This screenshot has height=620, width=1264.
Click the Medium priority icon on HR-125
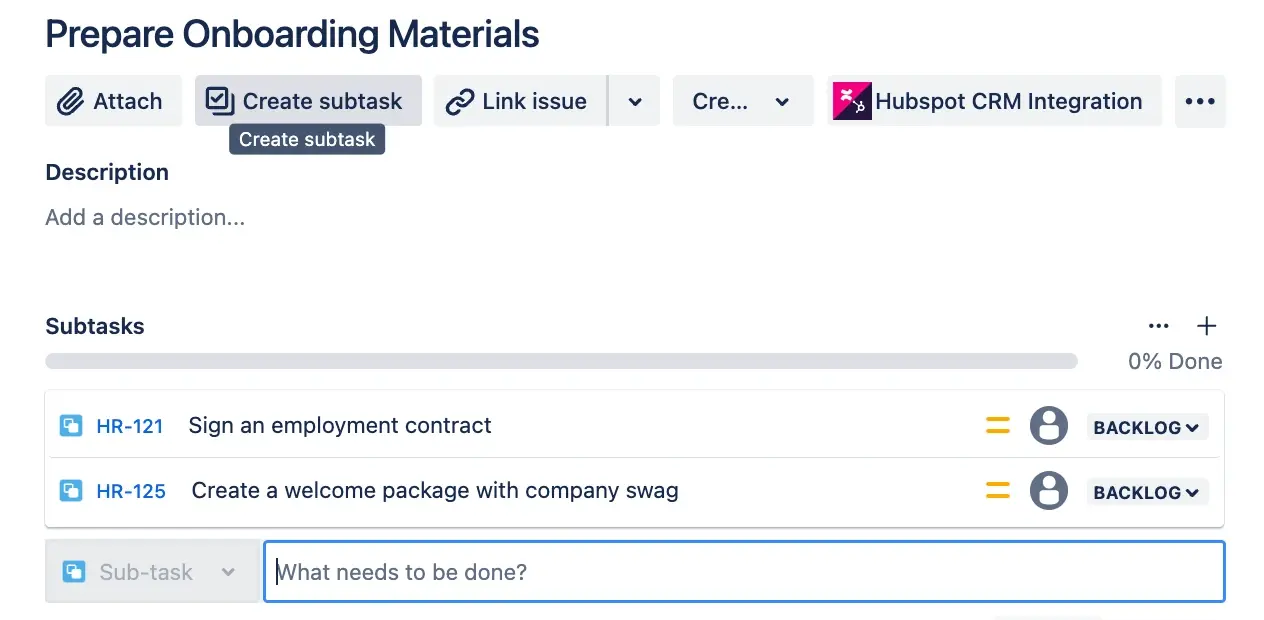coord(997,491)
